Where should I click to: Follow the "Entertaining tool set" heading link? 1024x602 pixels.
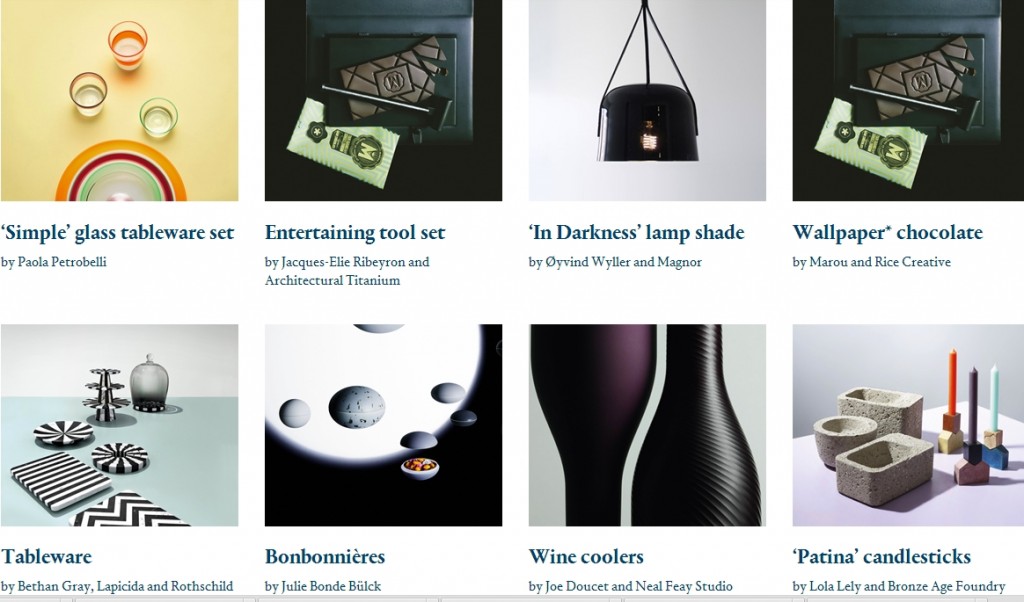click(355, 233)
